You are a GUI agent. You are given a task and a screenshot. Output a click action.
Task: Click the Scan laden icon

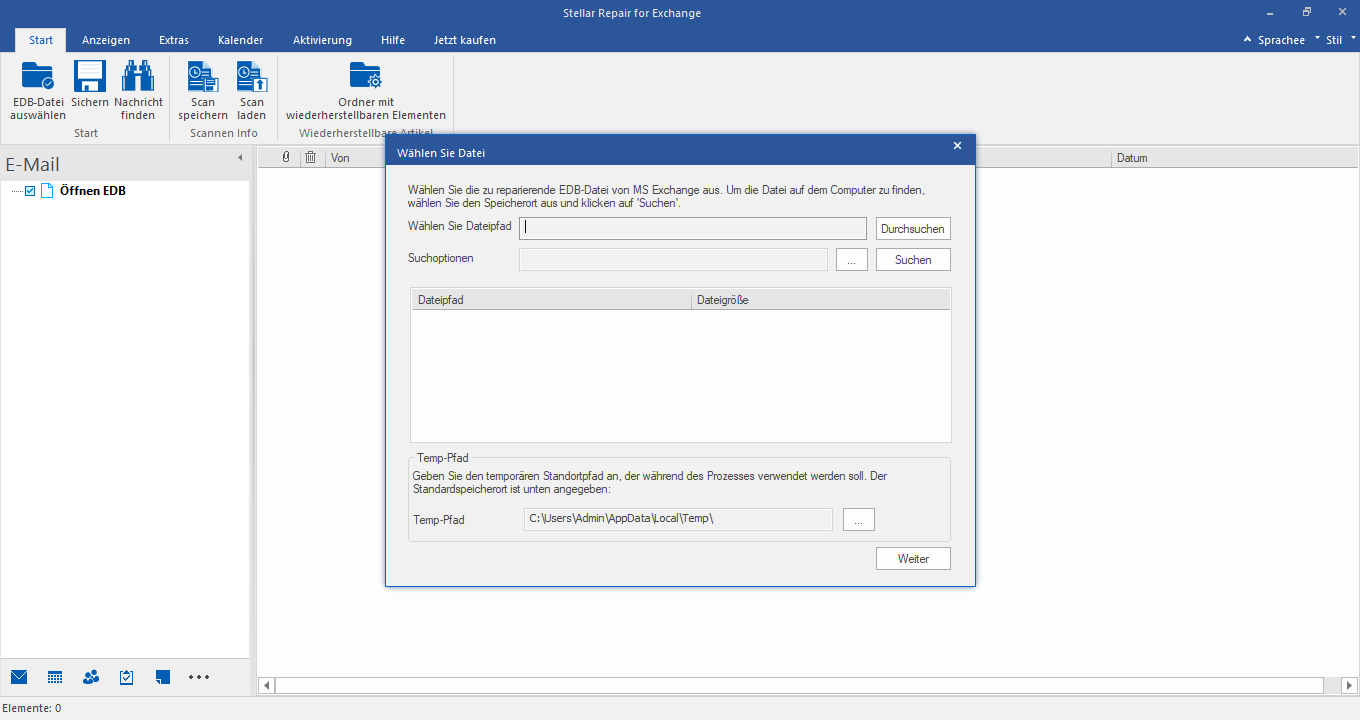click(252, 76)
